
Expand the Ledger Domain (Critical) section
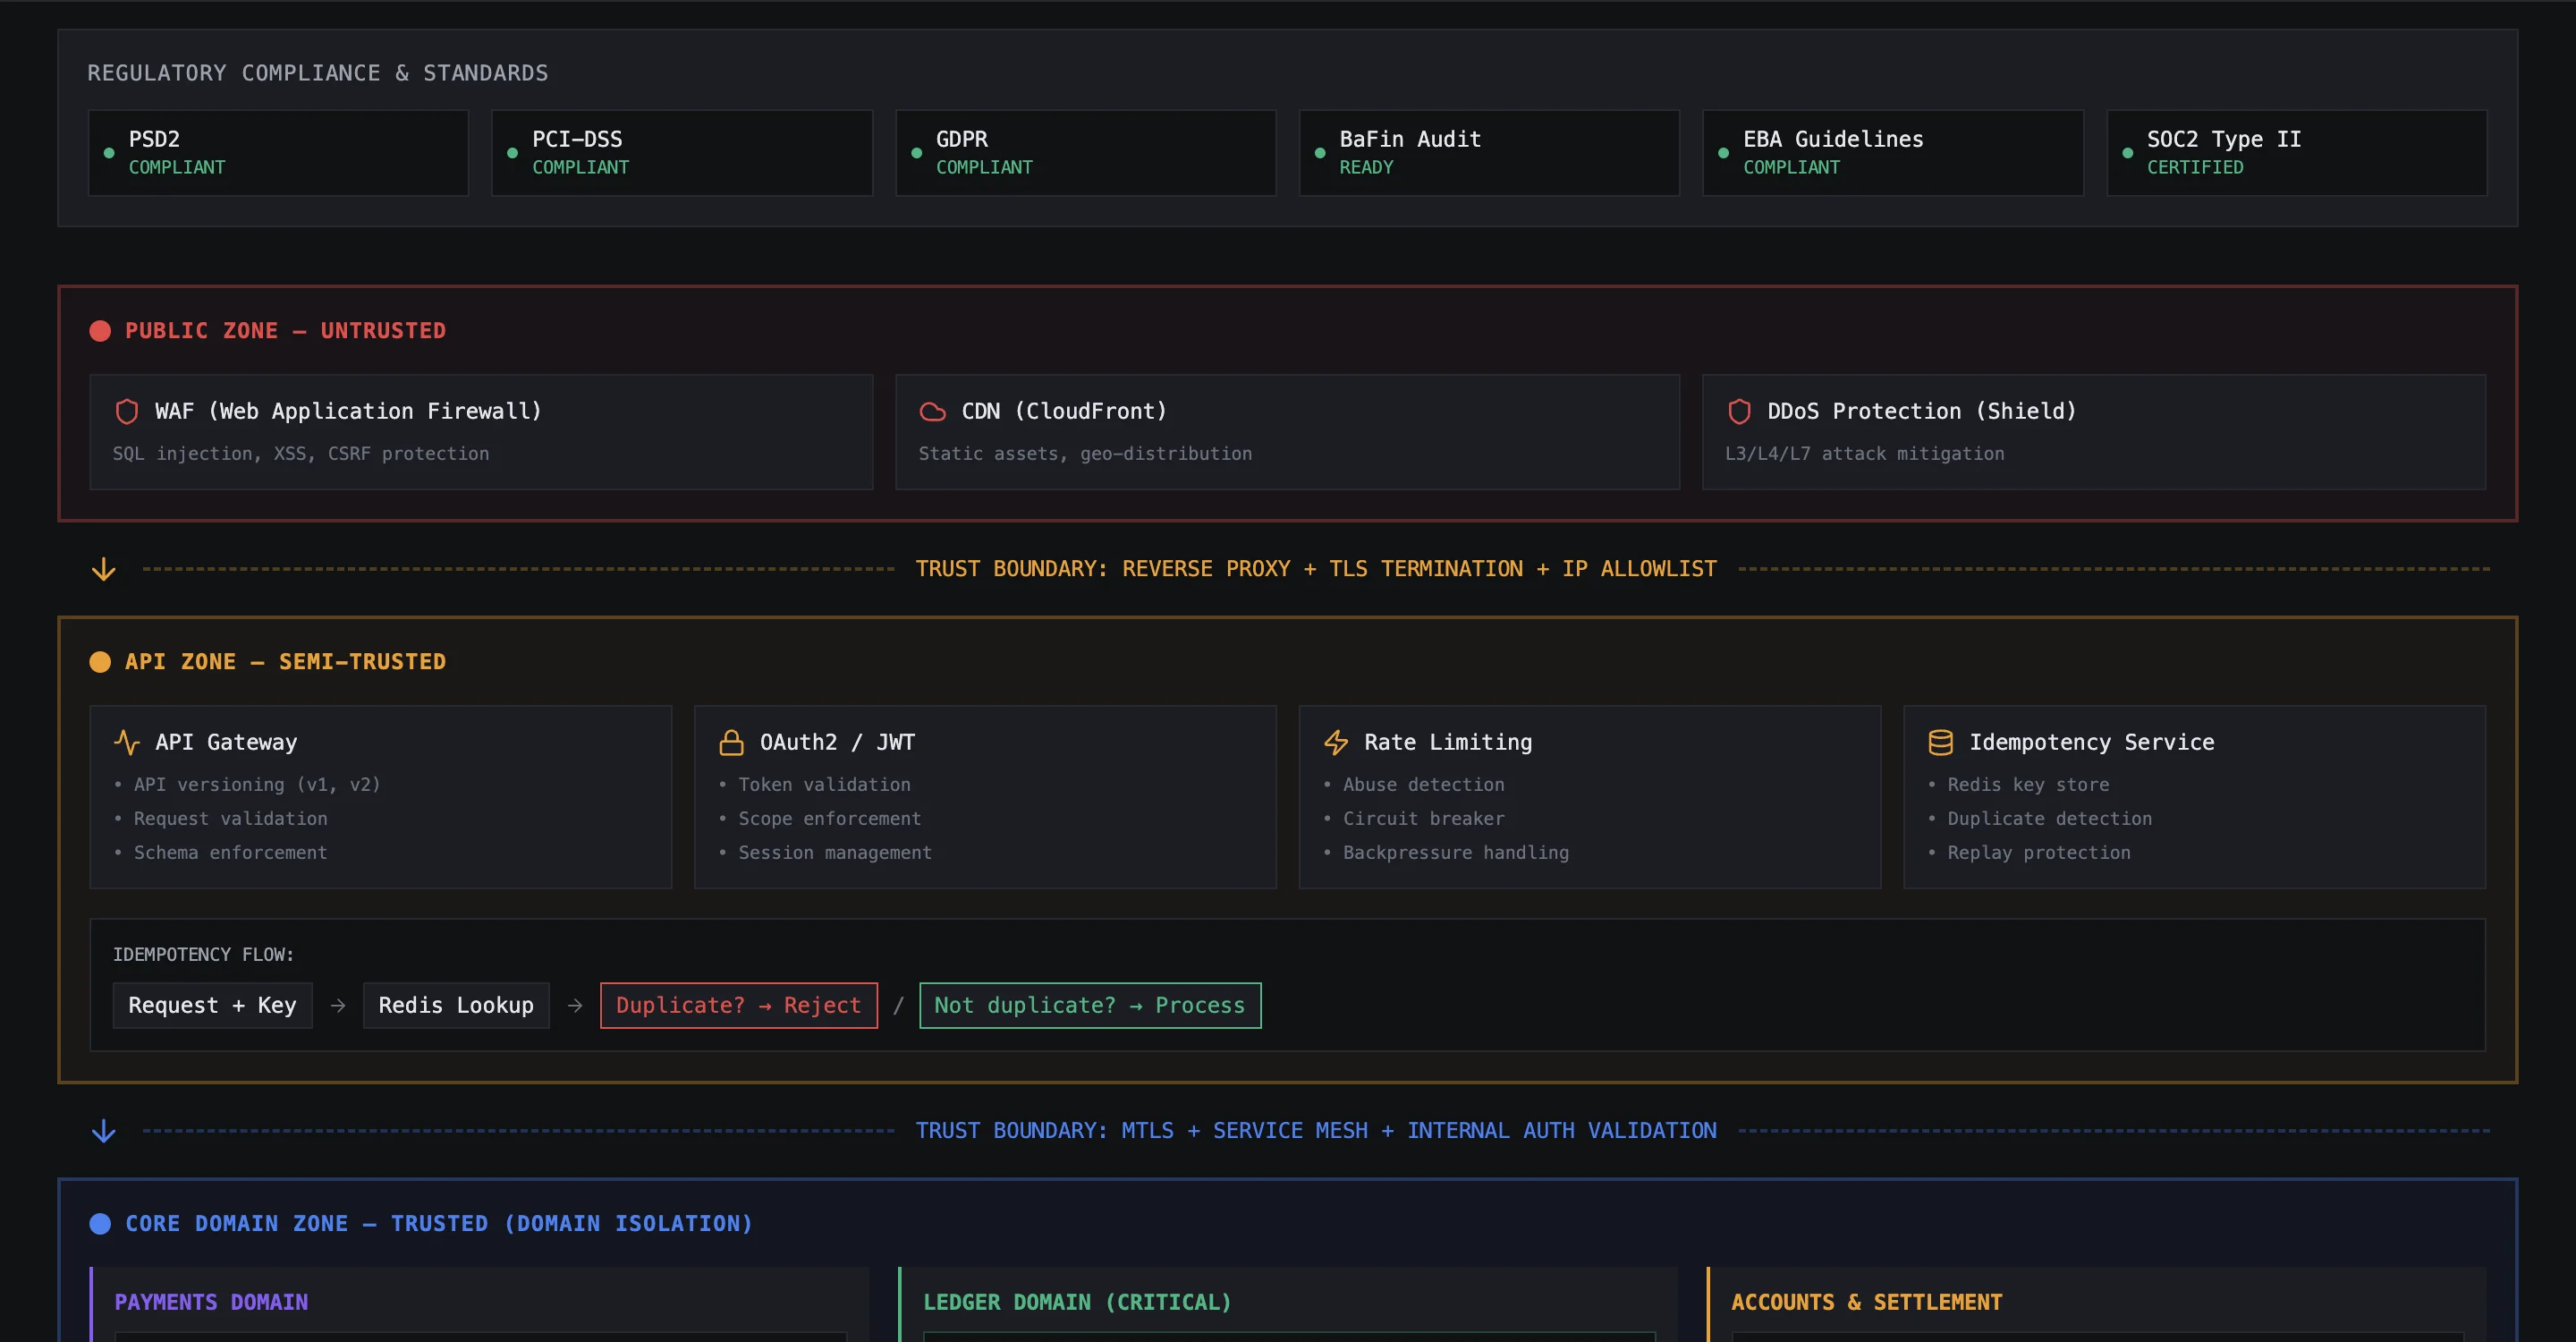tap(1076, 1302)
